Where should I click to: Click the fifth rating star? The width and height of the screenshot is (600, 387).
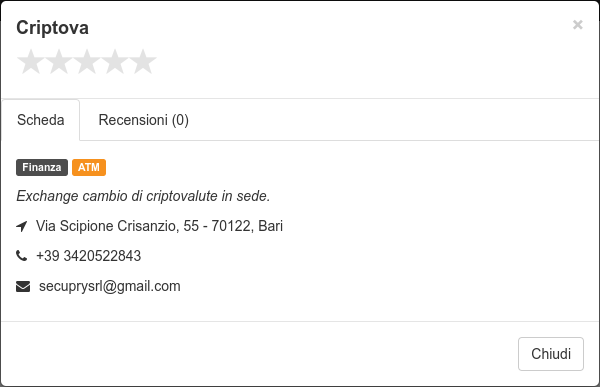[x=143, y=61]
